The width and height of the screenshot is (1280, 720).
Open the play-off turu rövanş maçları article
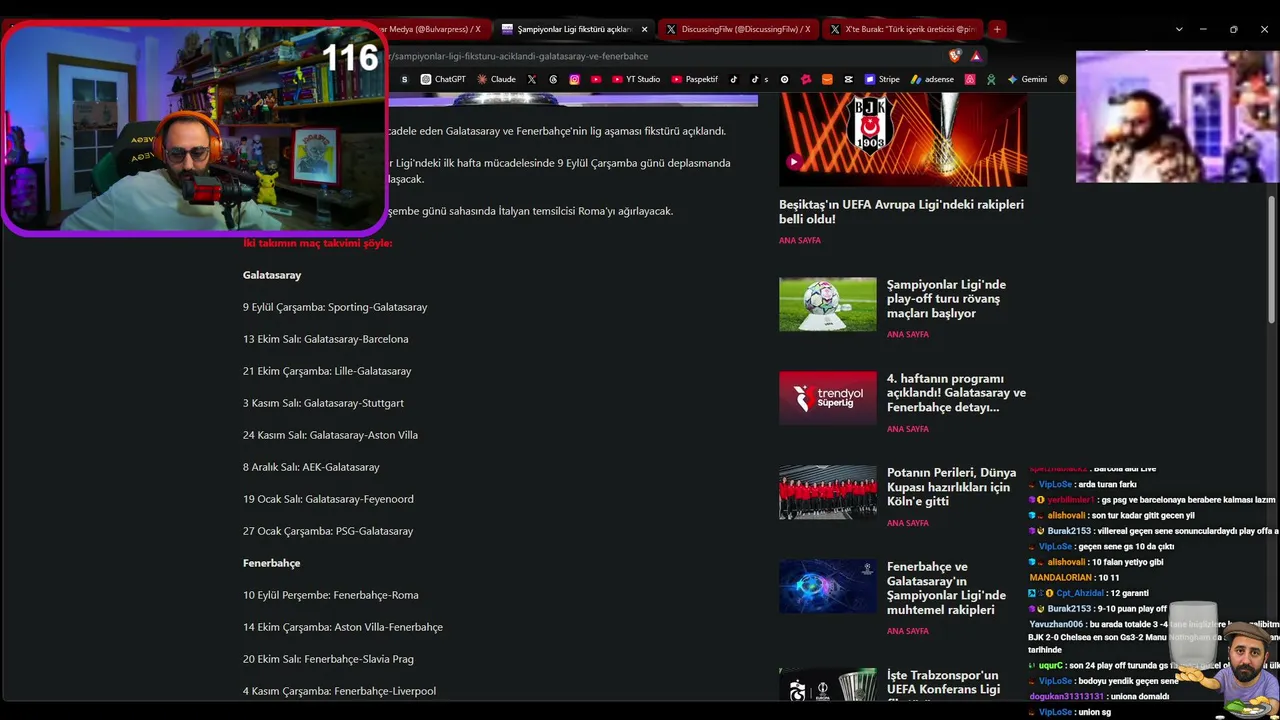946,299
